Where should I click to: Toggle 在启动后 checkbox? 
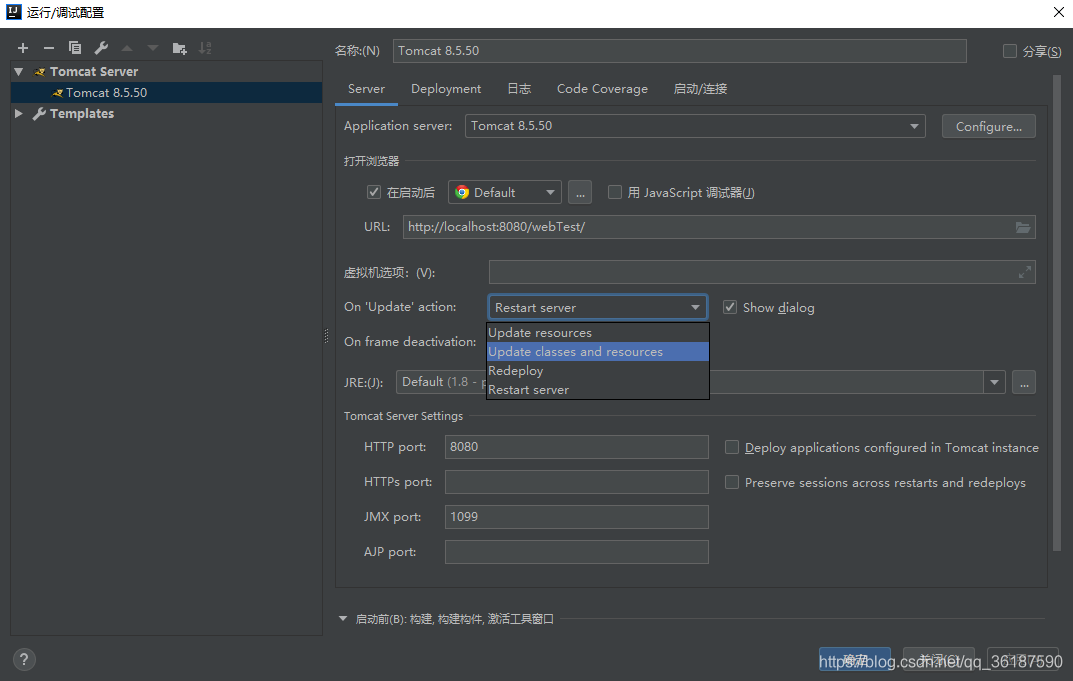click(374, 192)
